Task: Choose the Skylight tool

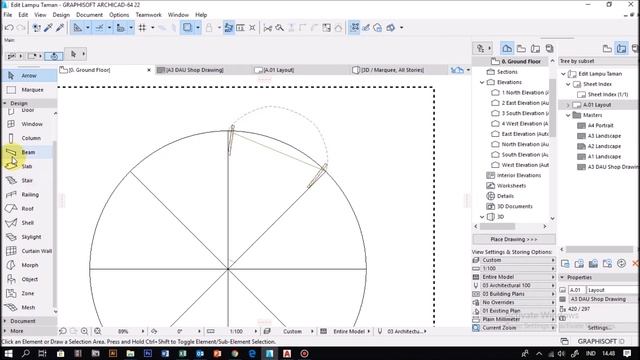Action: 29,237
